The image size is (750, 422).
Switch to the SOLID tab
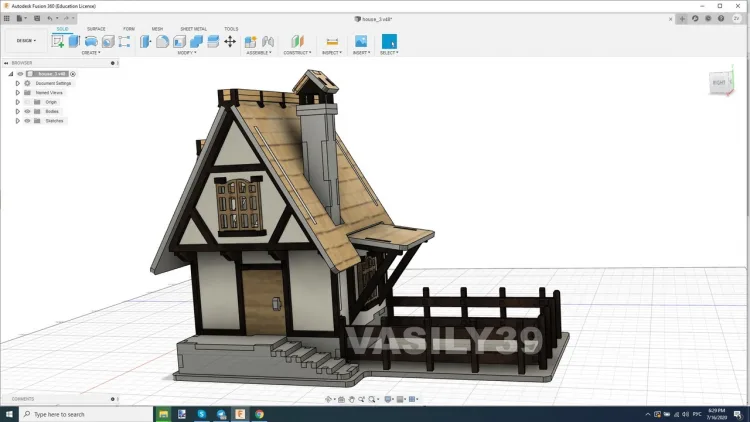coord(63,29)
